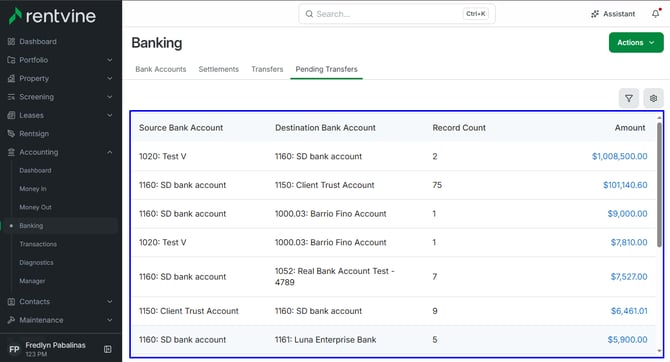
Task: Open the $9,000.00 amount link
Action: [627, 213]
